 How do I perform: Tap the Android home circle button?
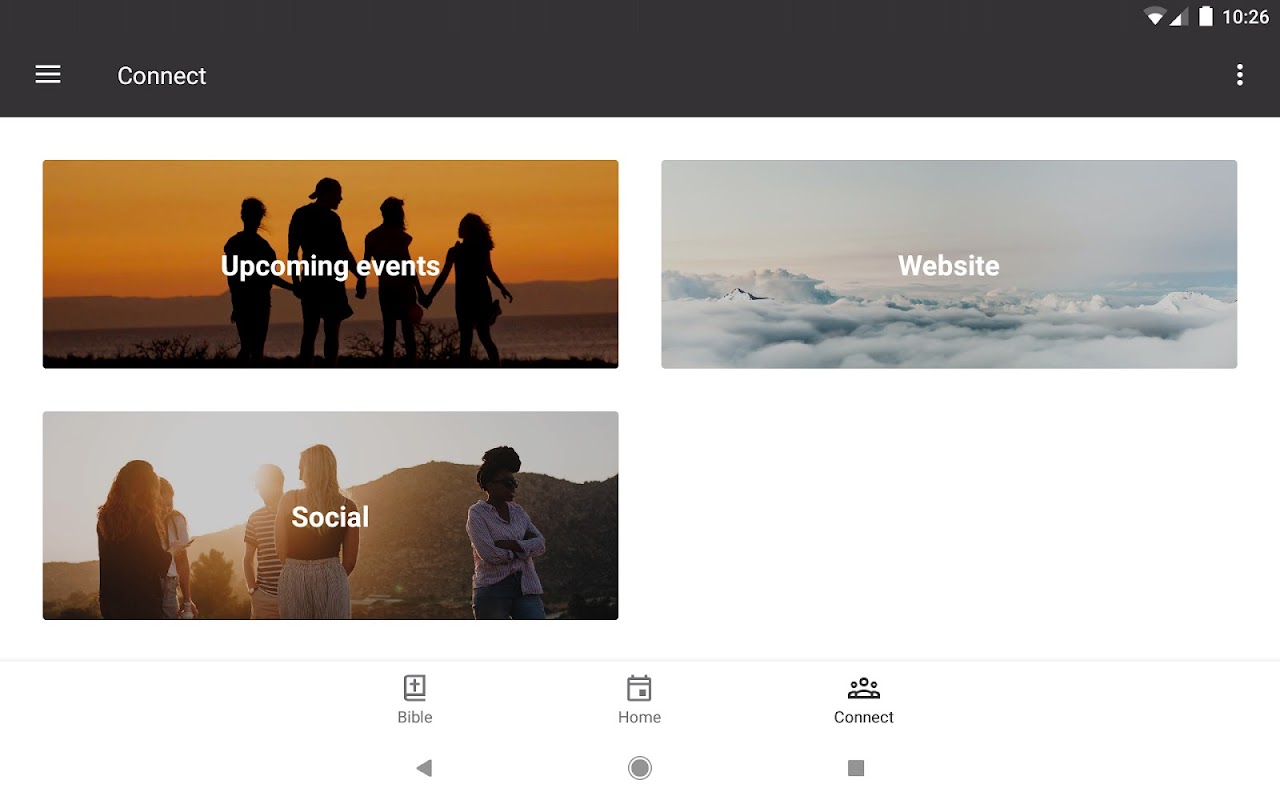pyautogui.click(x=640, y=768)
